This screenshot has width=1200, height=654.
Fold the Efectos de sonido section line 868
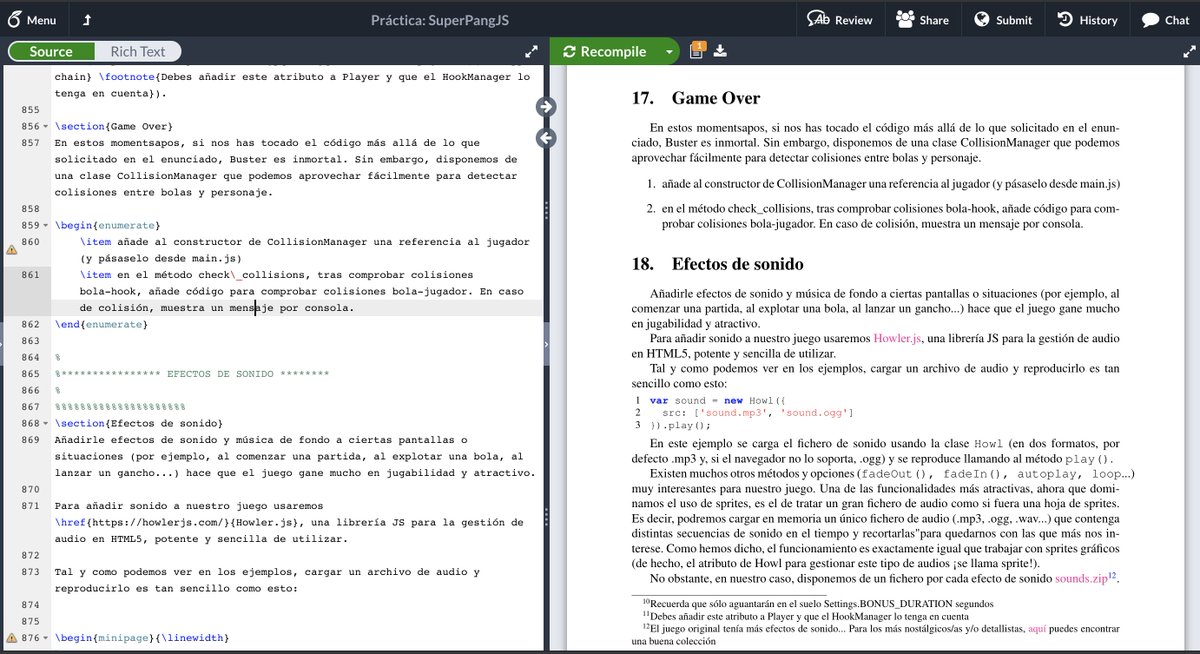[45, 424]
